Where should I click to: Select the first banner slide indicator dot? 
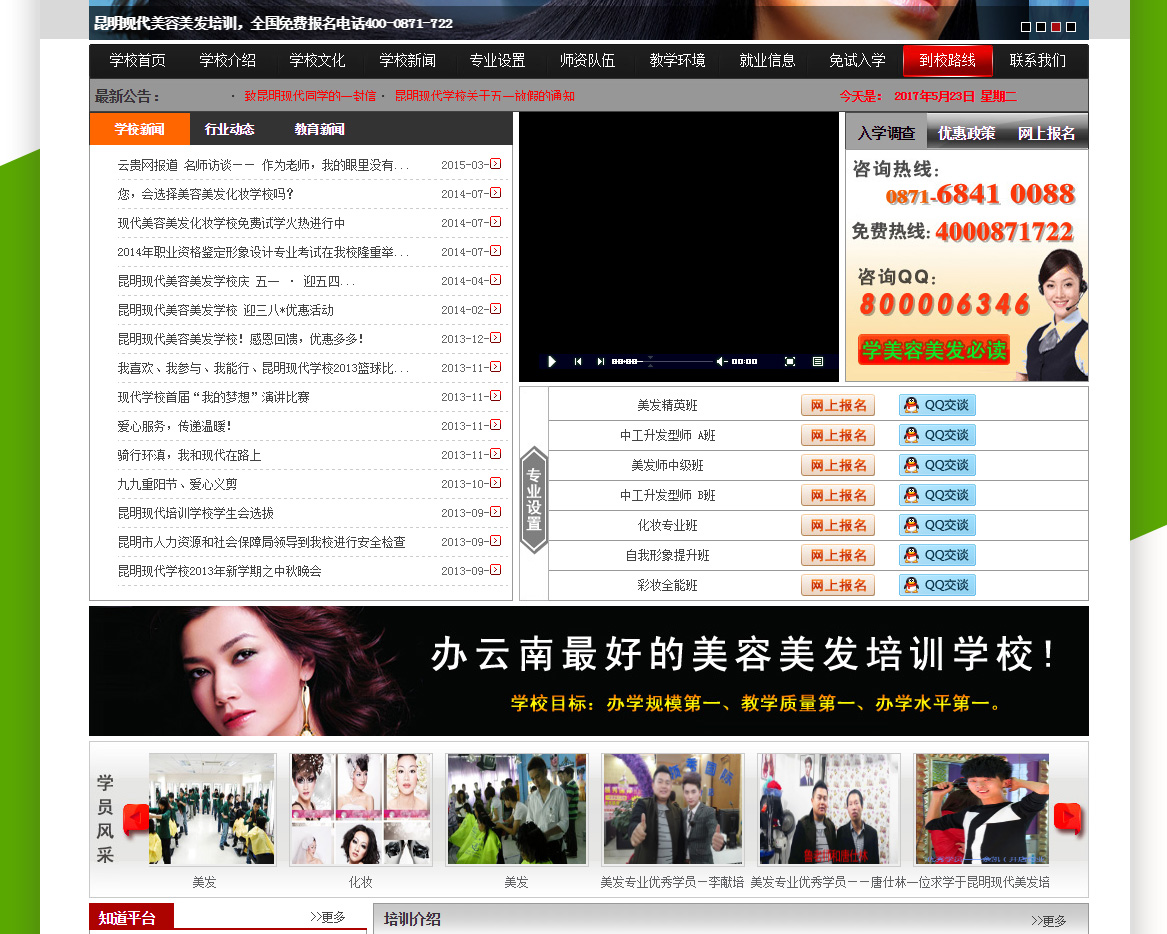point(1026,27)
